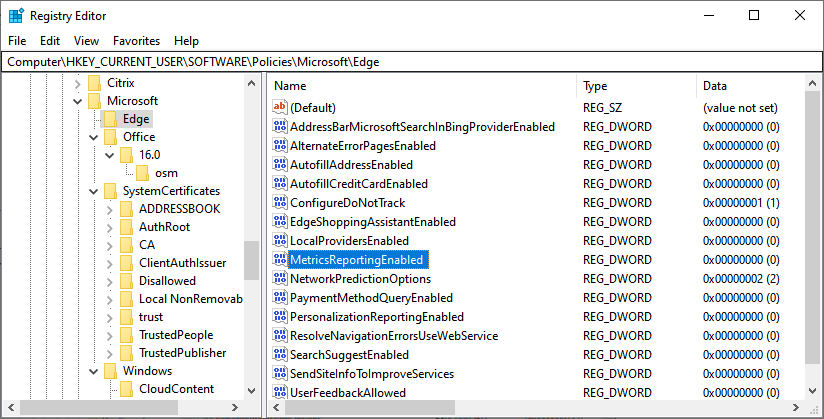Screen dimensions: 824x419
Task: Sort values by Name column header
Action: coord(420,86)
